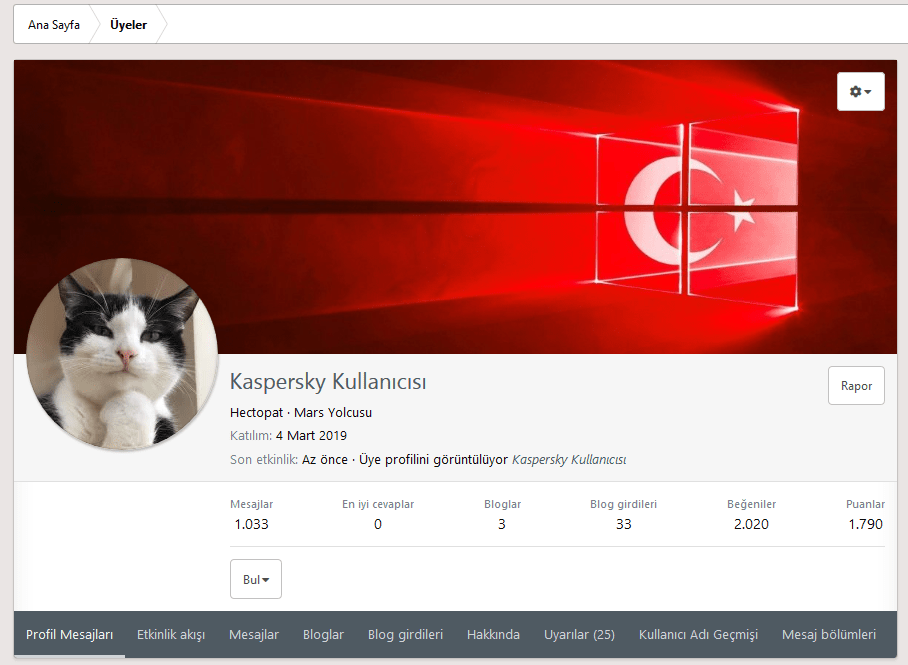Open the Mesaj bölümleri tab
This screenshot has height=665, width=908.
tap(829, 634)
